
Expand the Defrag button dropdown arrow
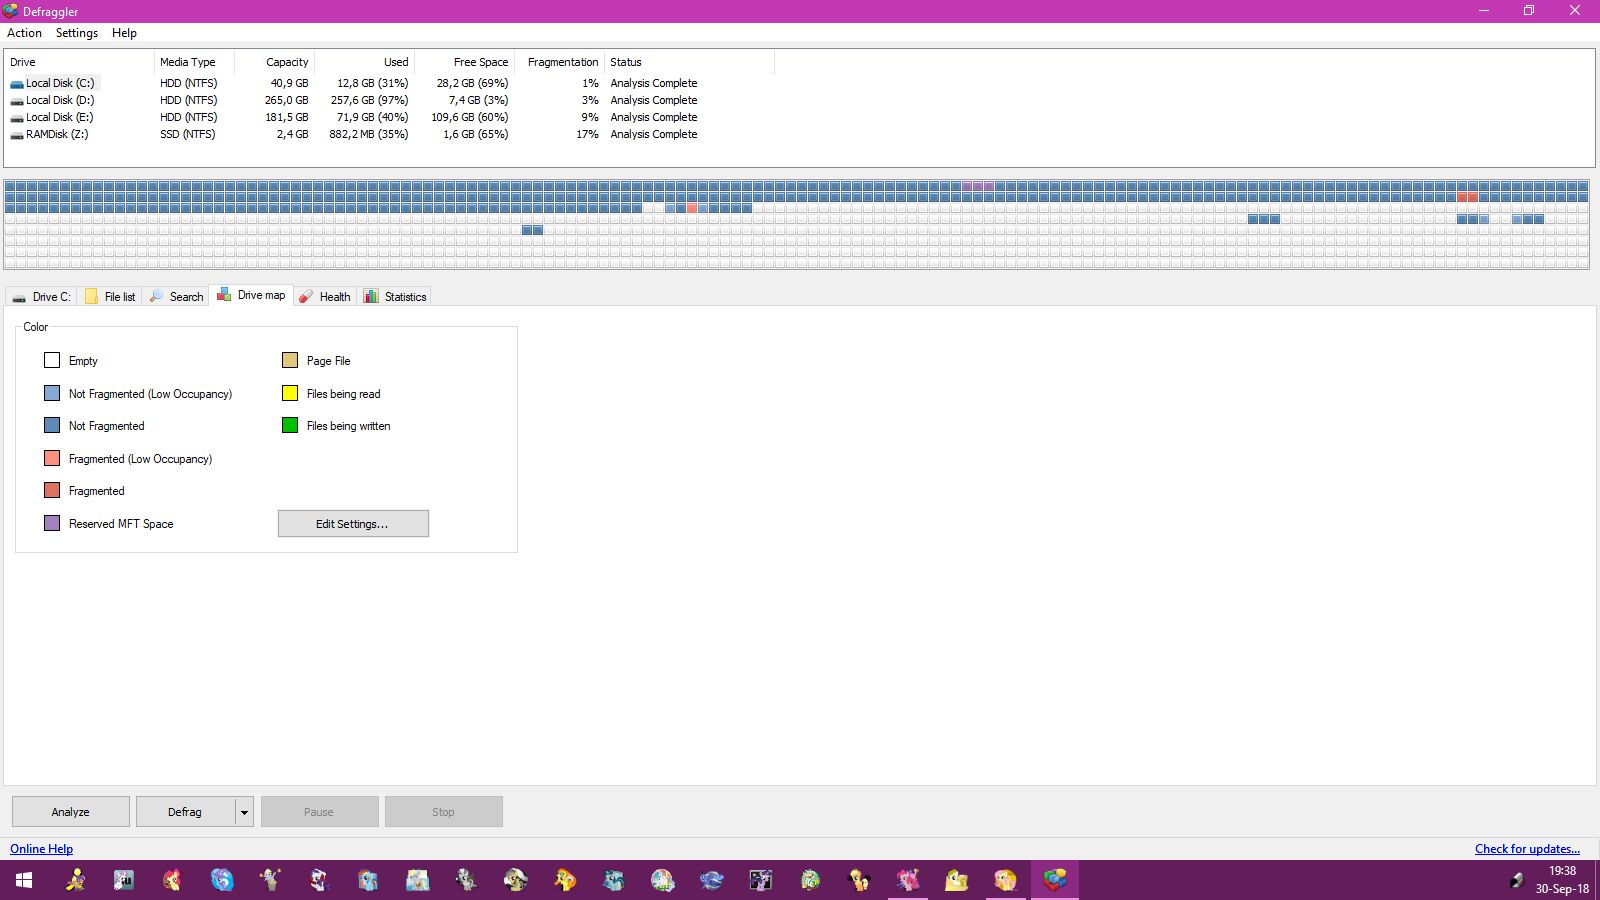point(244,812)
